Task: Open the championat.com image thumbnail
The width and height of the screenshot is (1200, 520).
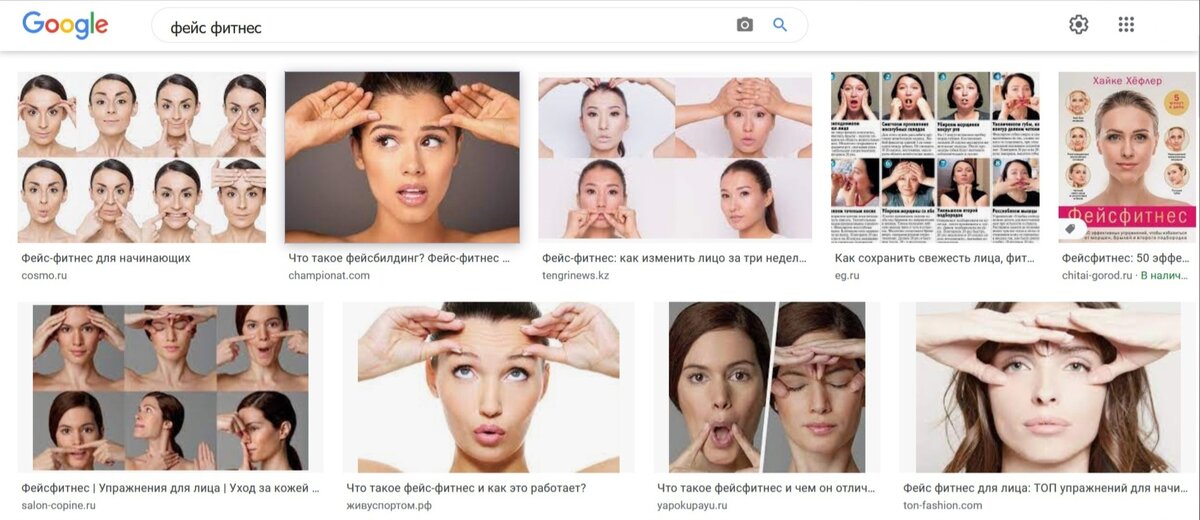Action: 402,157
